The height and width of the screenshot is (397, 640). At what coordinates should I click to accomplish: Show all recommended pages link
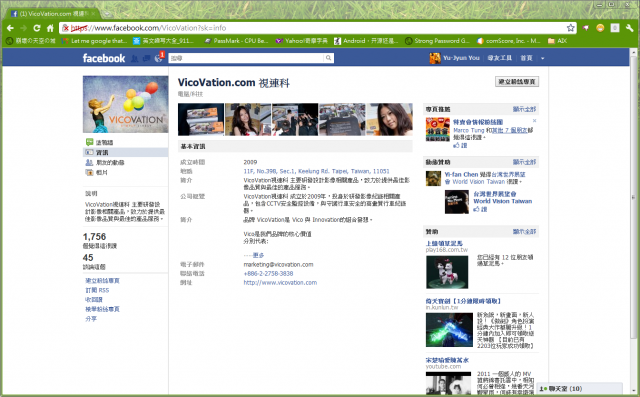(x=524, y=109)
